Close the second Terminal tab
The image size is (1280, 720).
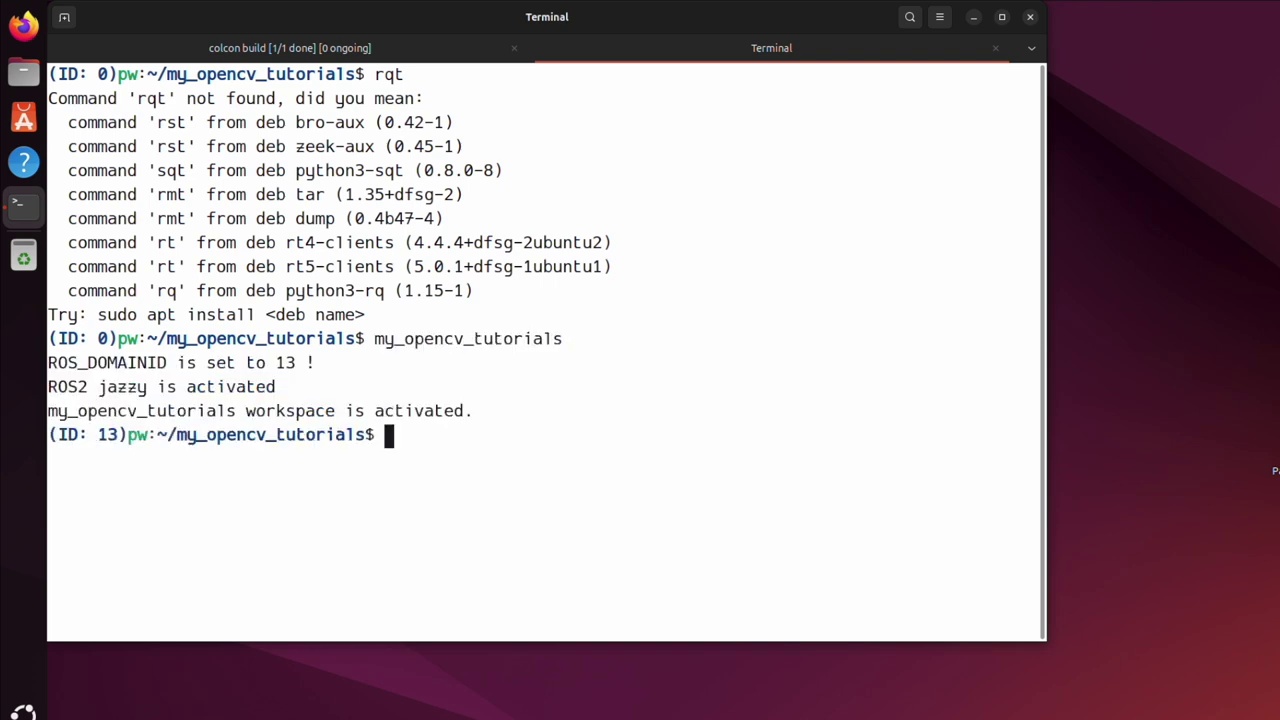pos(995,48)
